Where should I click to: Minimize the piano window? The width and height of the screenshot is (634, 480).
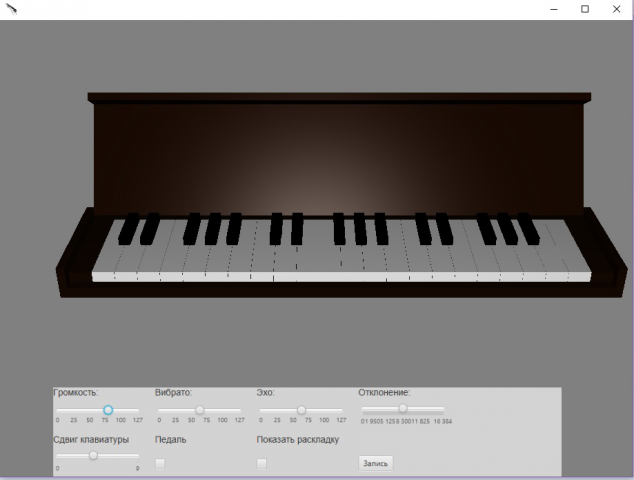tap(554, 9)
